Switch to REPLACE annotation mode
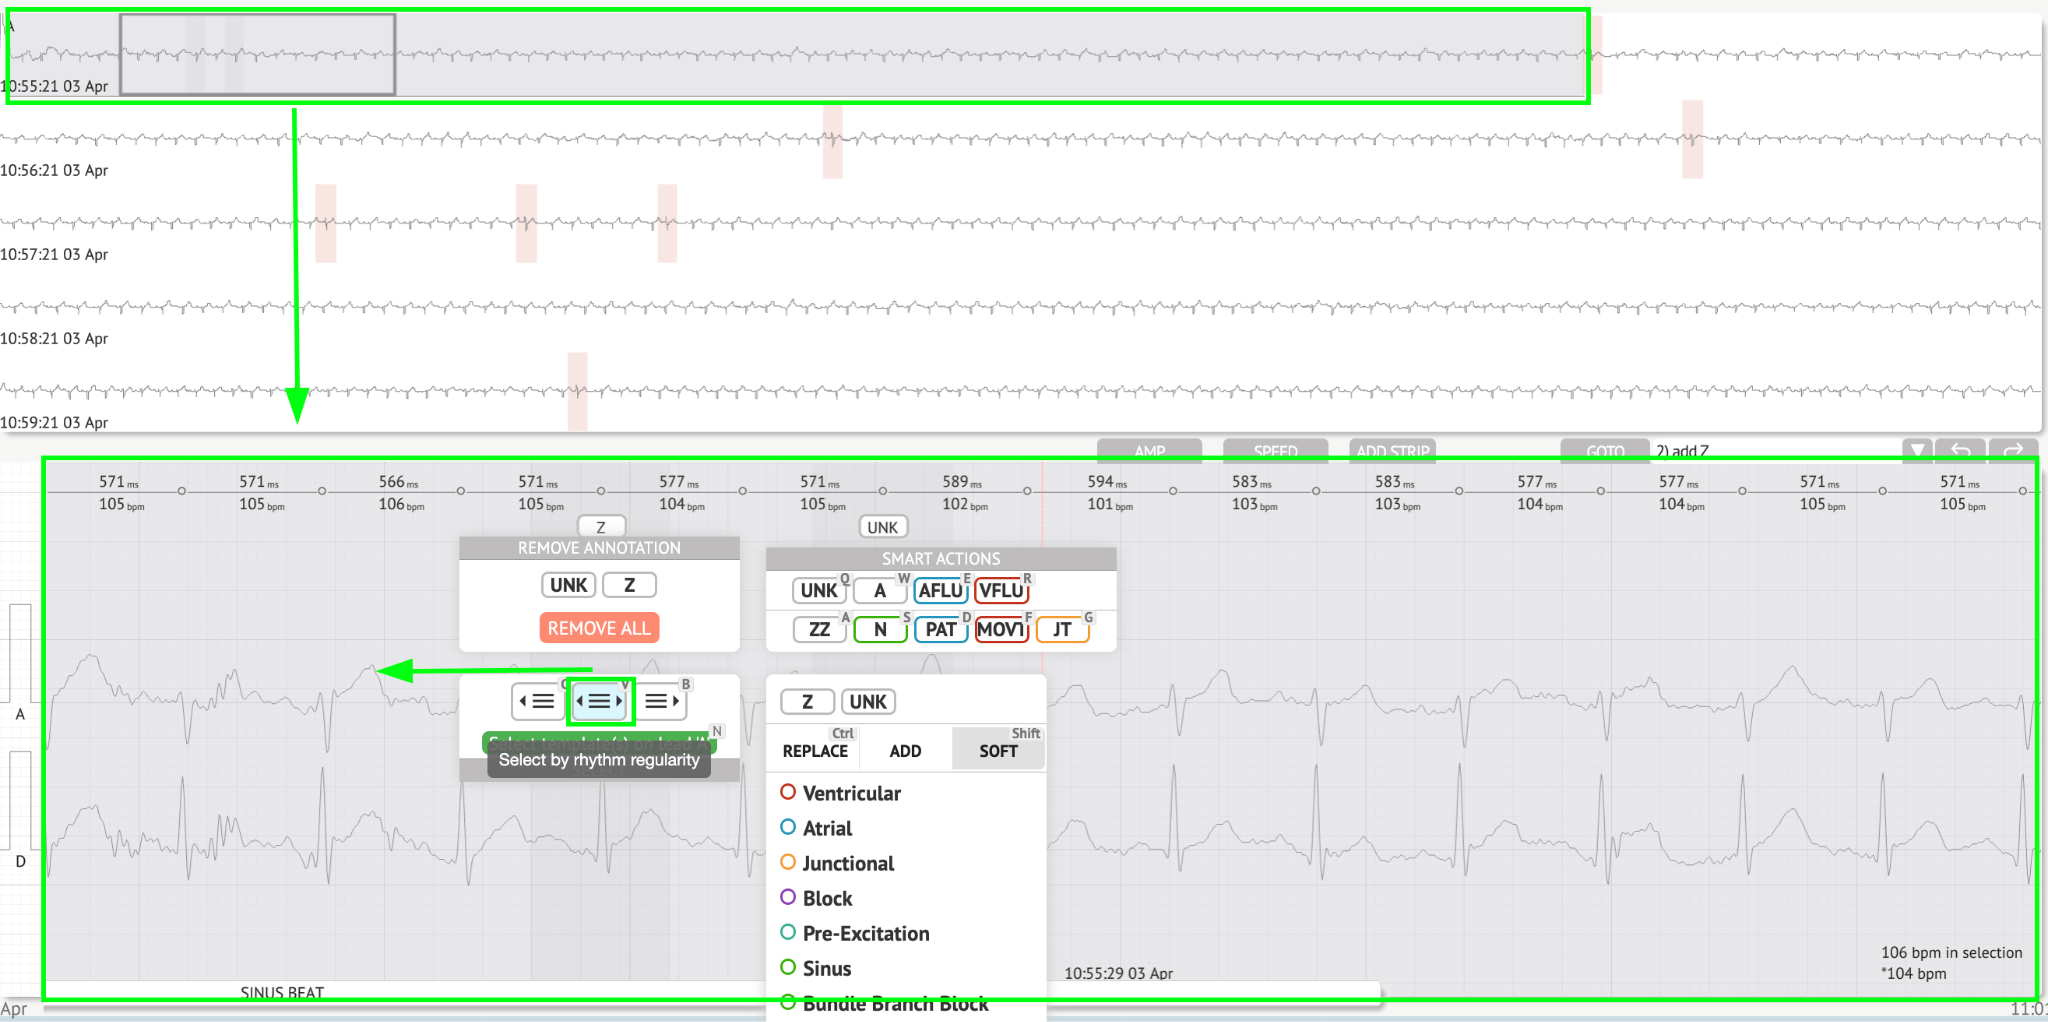 815,751
